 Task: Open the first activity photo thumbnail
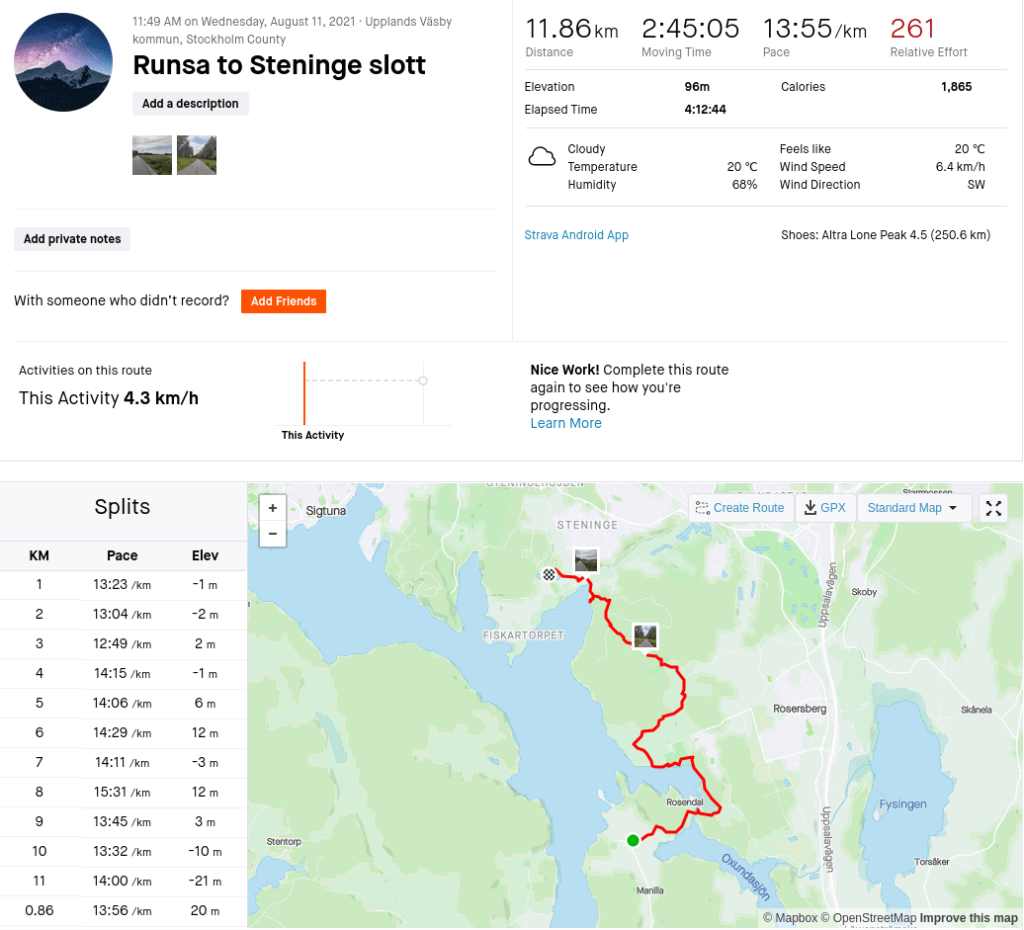[152, 155]
